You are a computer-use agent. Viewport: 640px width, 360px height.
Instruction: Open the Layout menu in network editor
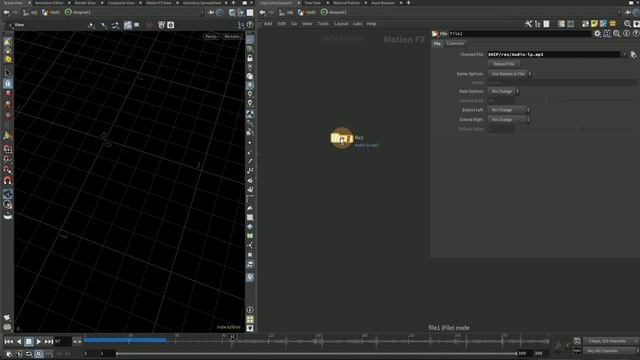(341, 24)
